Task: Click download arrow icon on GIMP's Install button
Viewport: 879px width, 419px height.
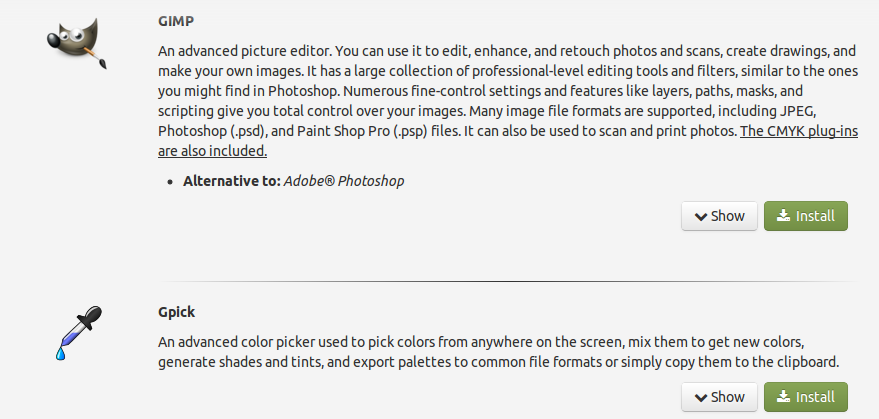Action: click(783, 216)
